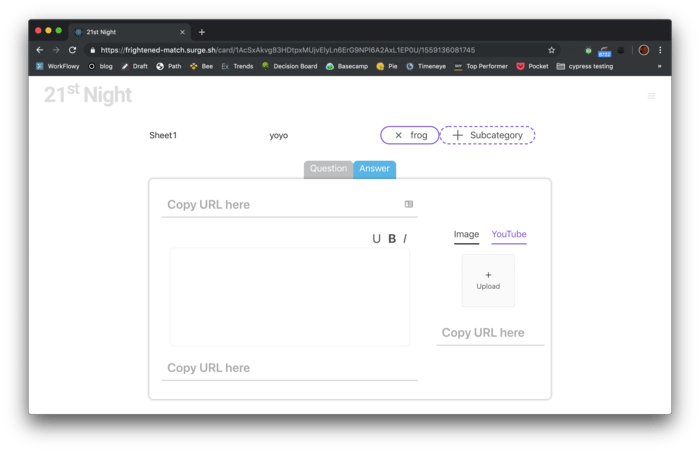Select the YouTube media tab
The height and width of the screenshot is (452, 700).
click(508, 235)
